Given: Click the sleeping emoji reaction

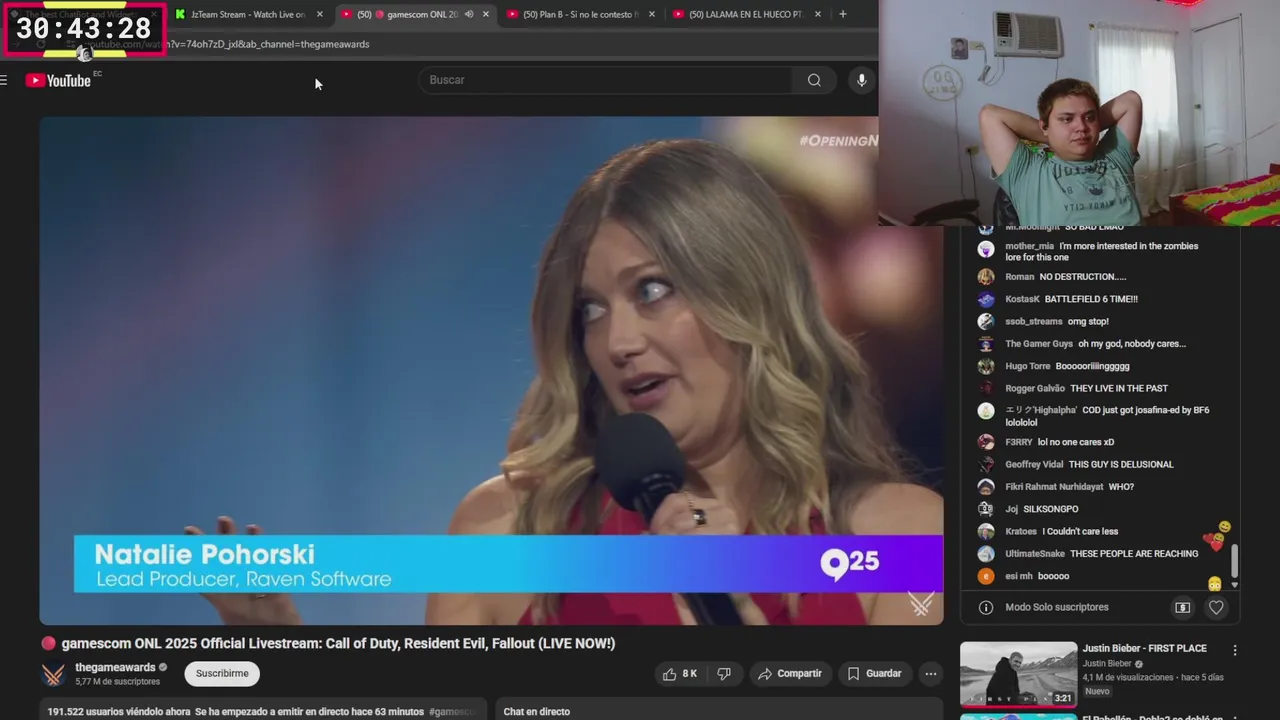Looking at the screenshot, I should pos(1214,584).
